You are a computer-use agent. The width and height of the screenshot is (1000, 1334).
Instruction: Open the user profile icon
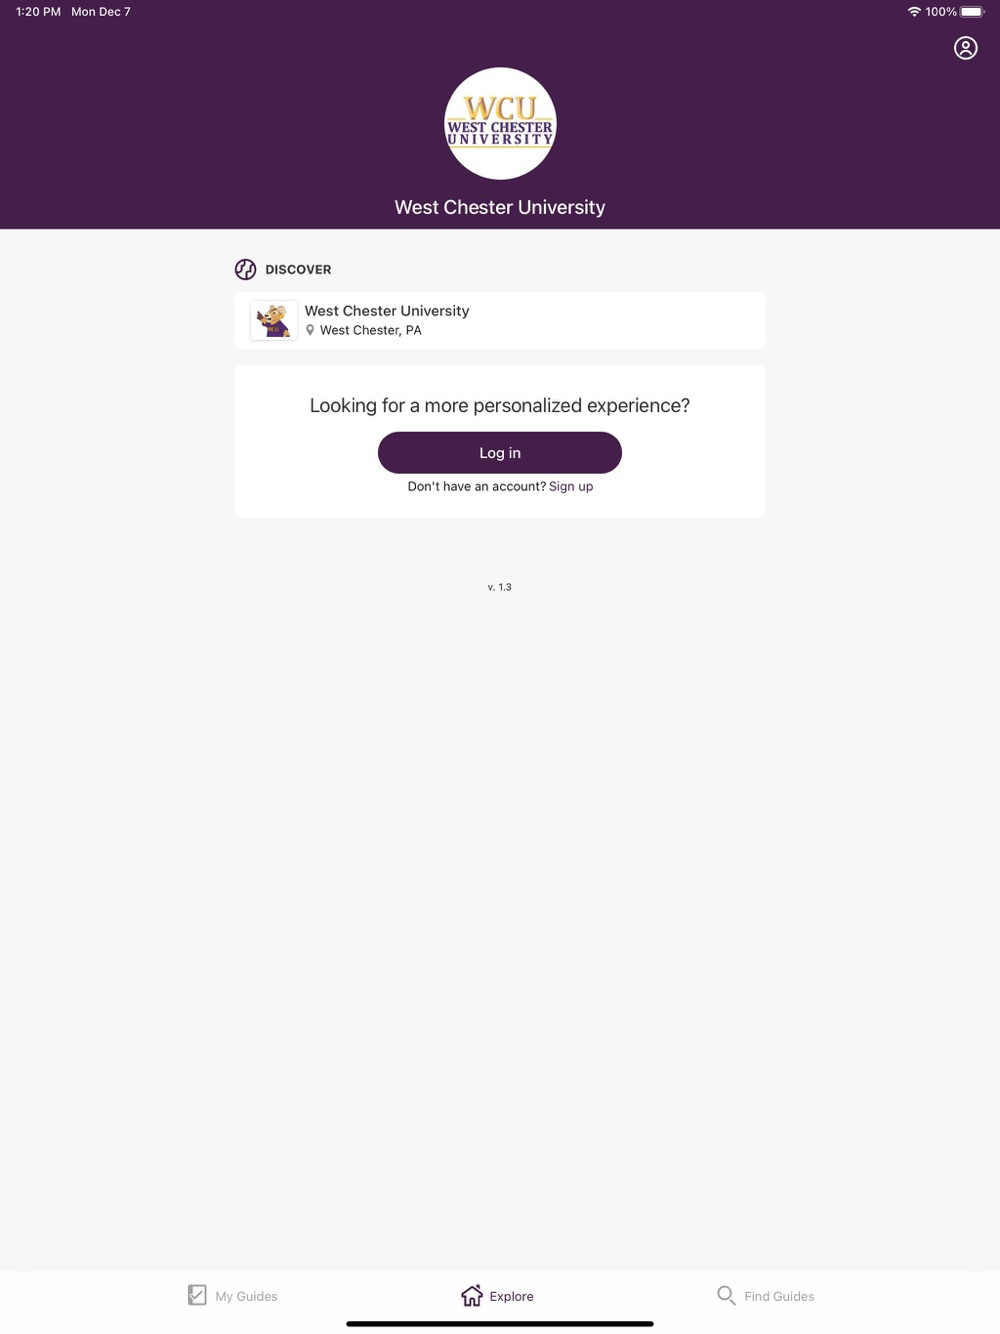tap(965, 48)
